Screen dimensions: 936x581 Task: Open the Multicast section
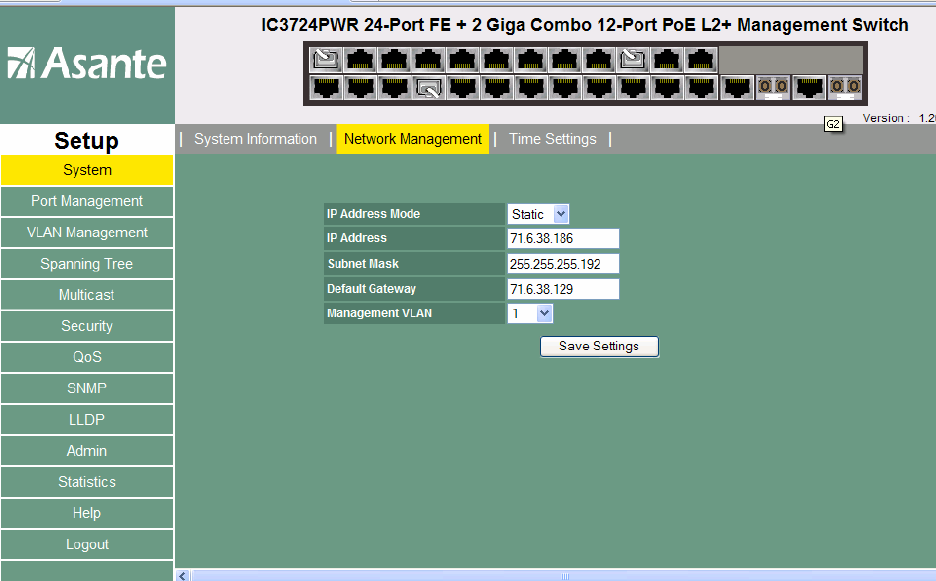point(87,295)
